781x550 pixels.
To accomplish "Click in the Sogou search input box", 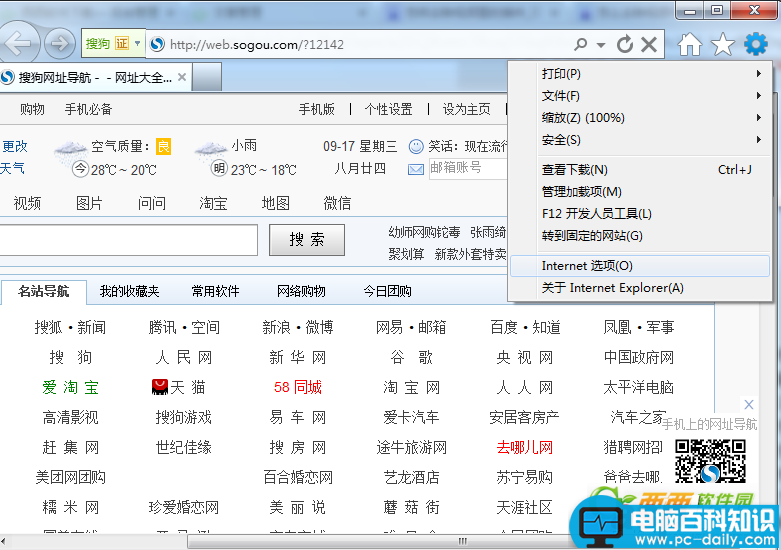I will [128, 240].
